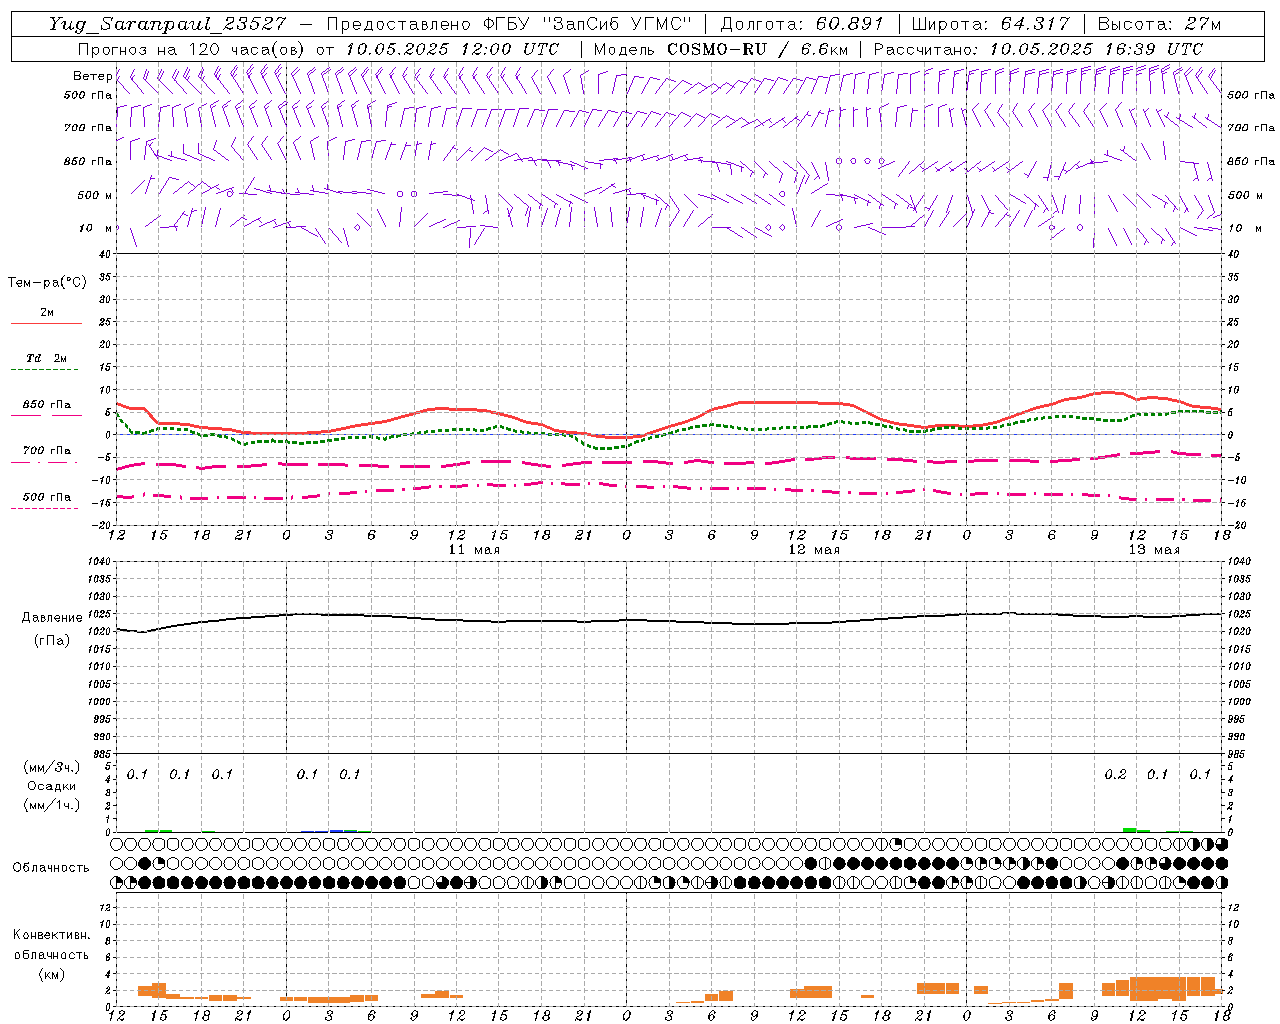Click the station name Yug_Saranpaul_23527

(167, 24)
